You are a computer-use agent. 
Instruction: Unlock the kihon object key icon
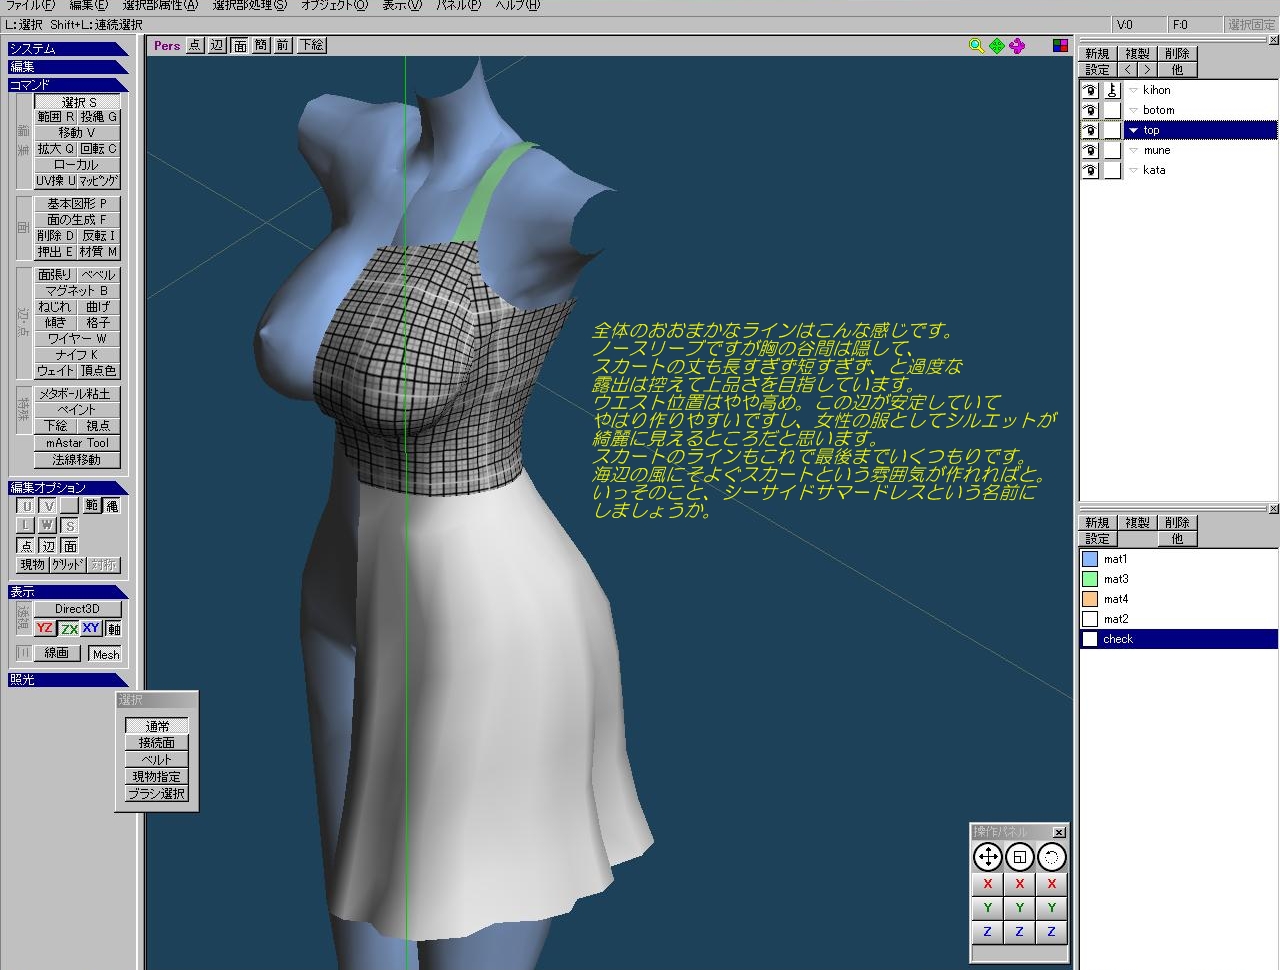1112,90
